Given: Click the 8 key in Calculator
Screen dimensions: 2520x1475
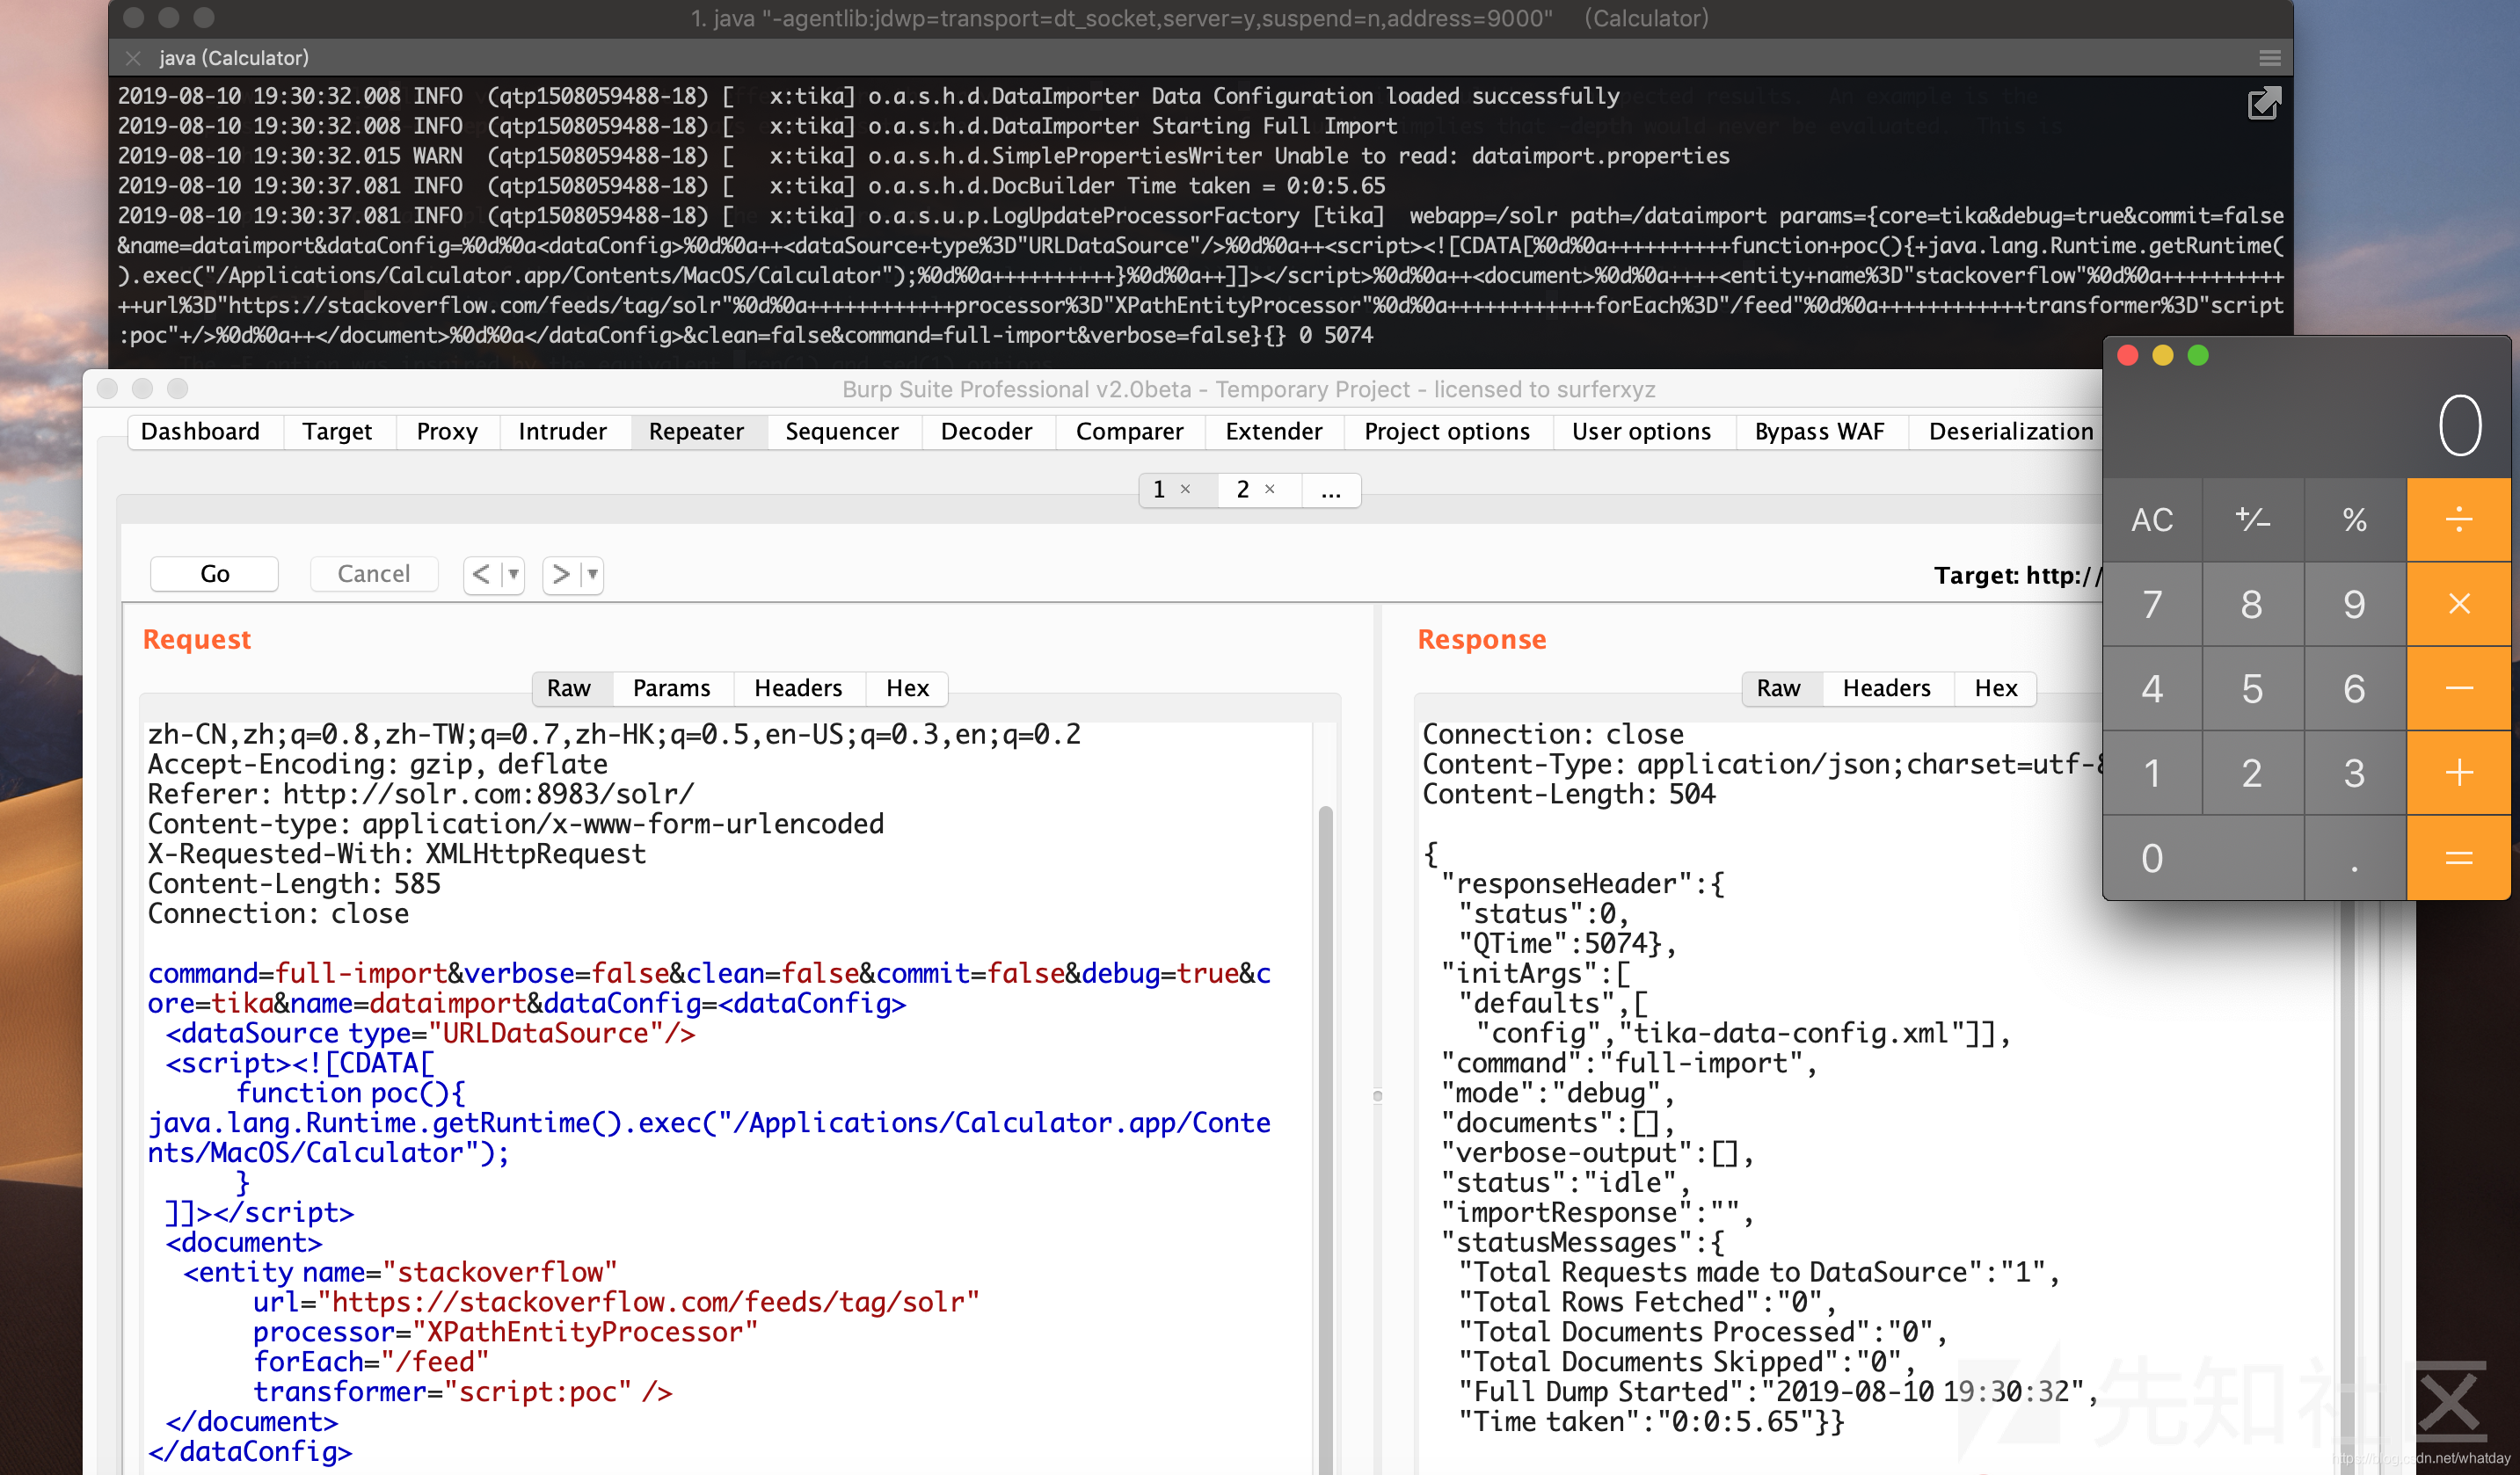Looking at the screenshot, I should tap(2252, 604).
